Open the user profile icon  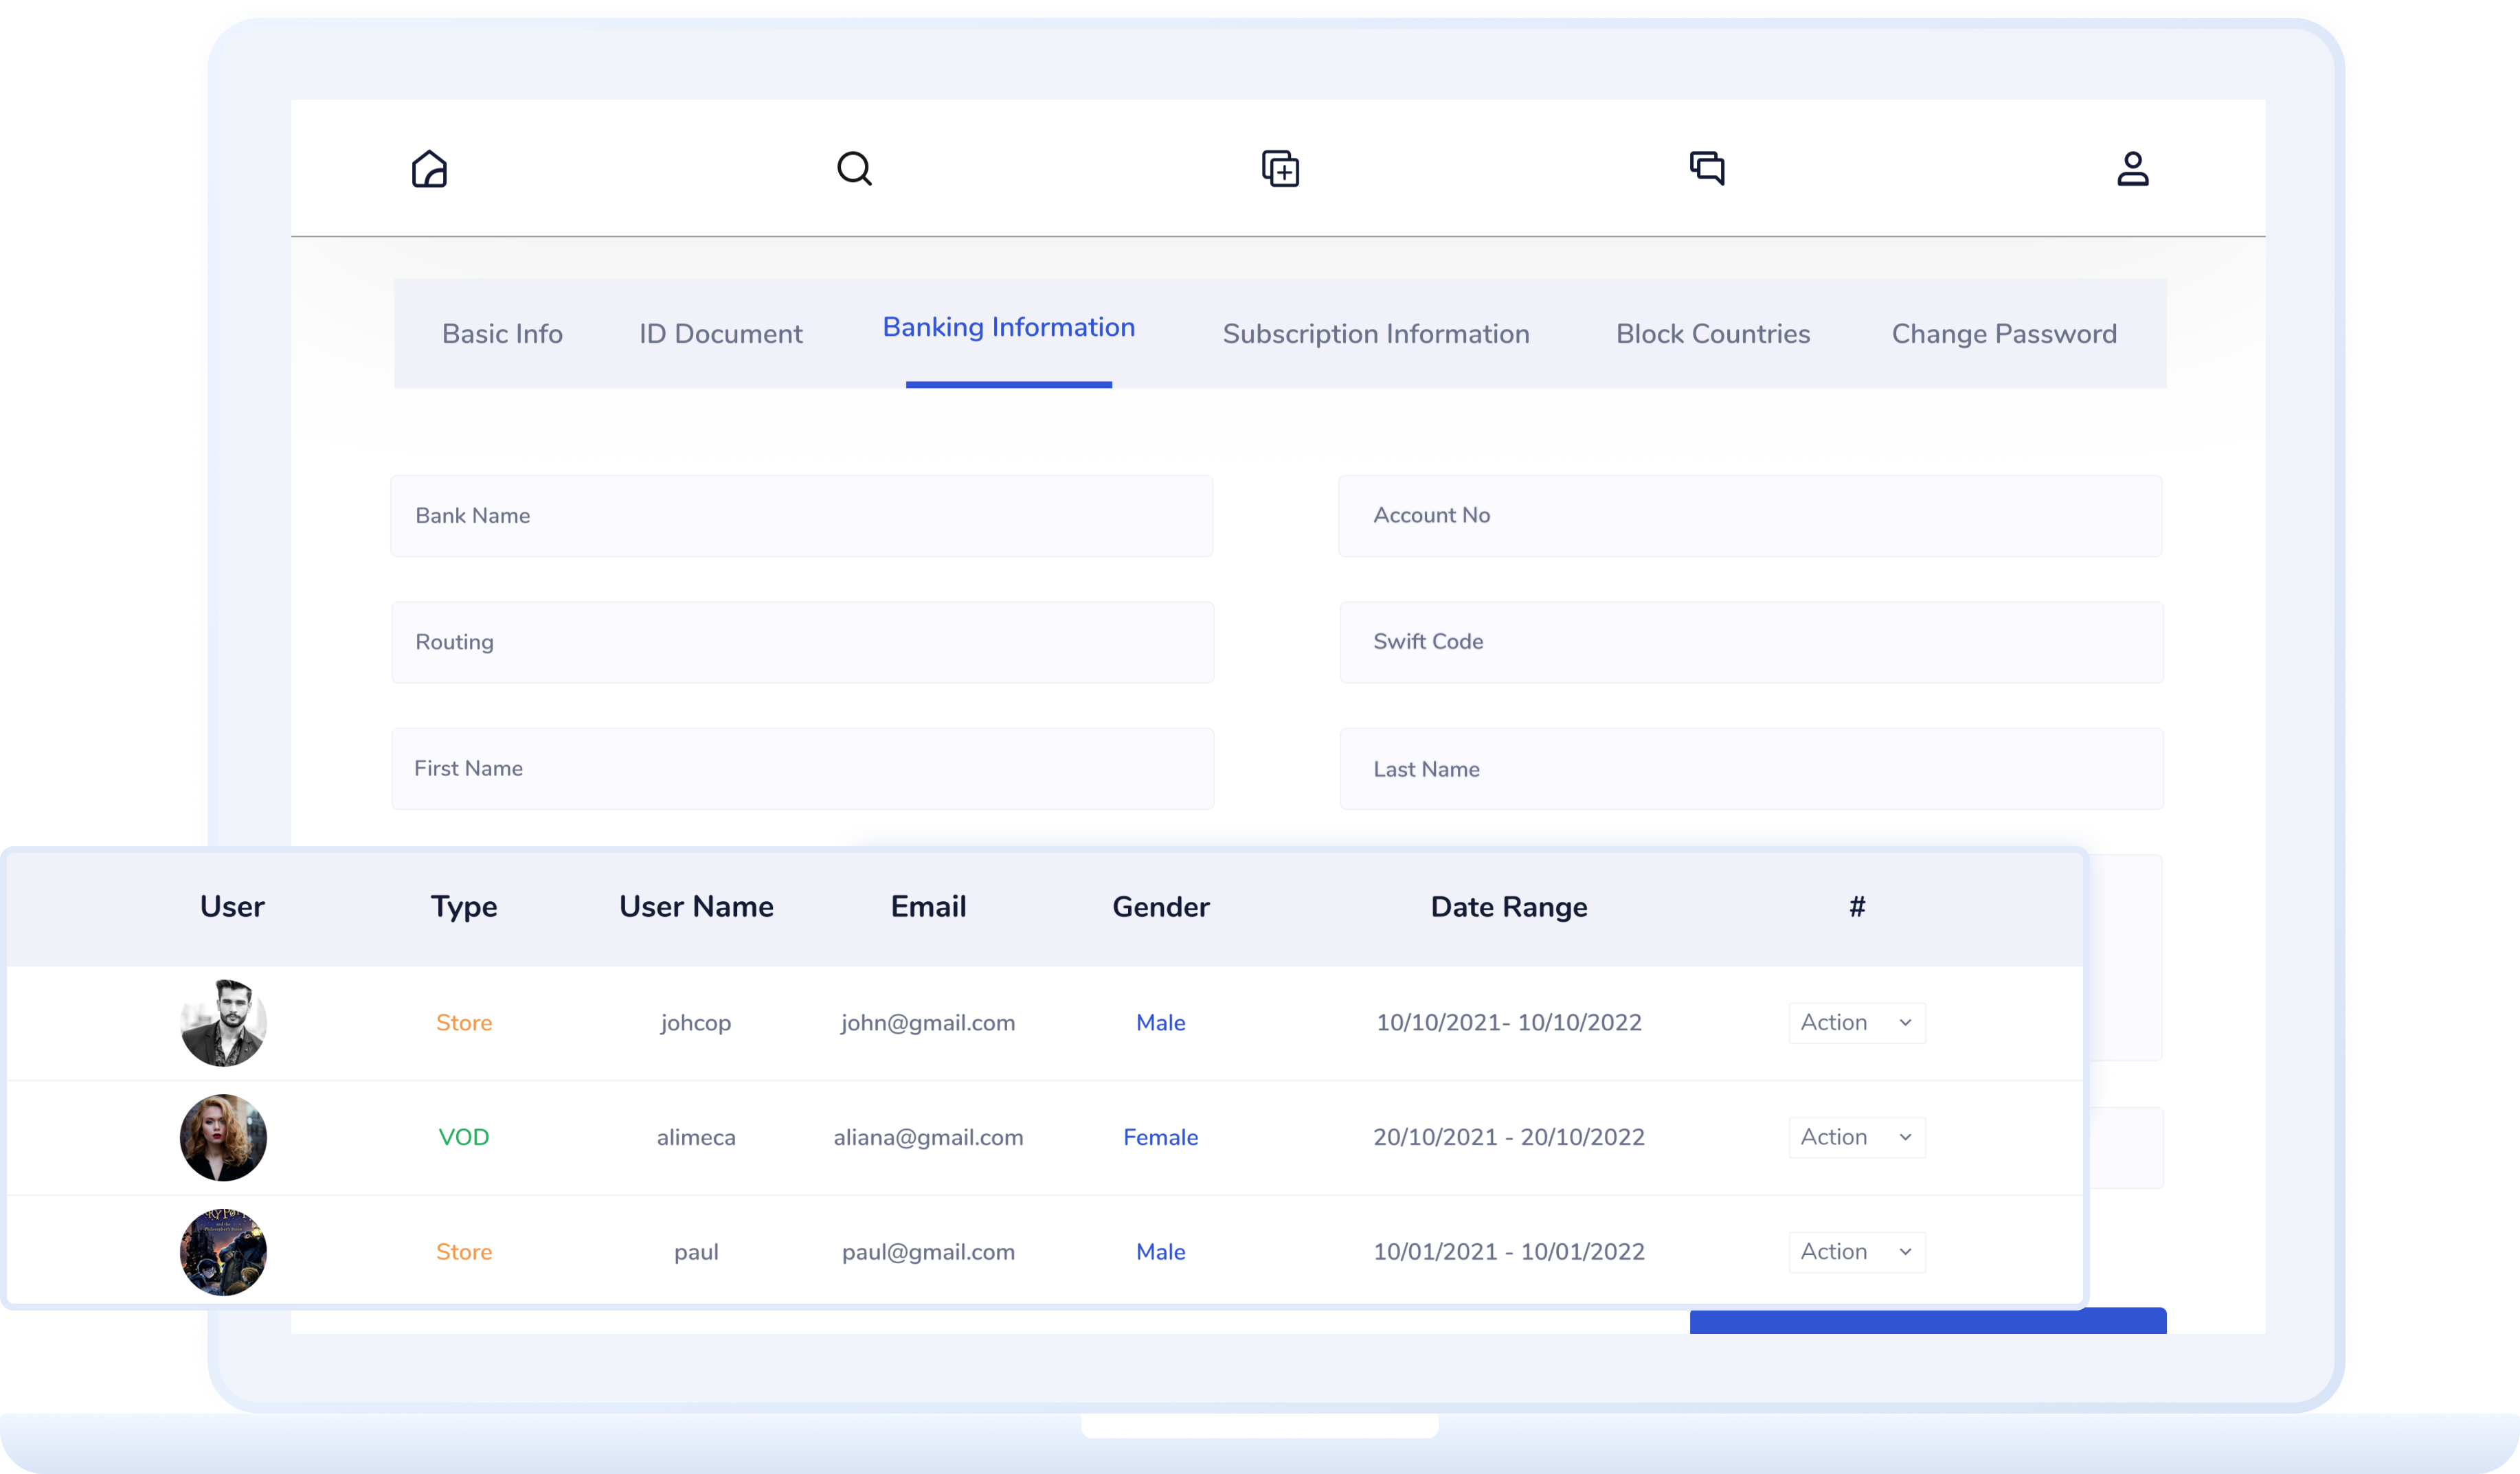(x=2132, y=169)
